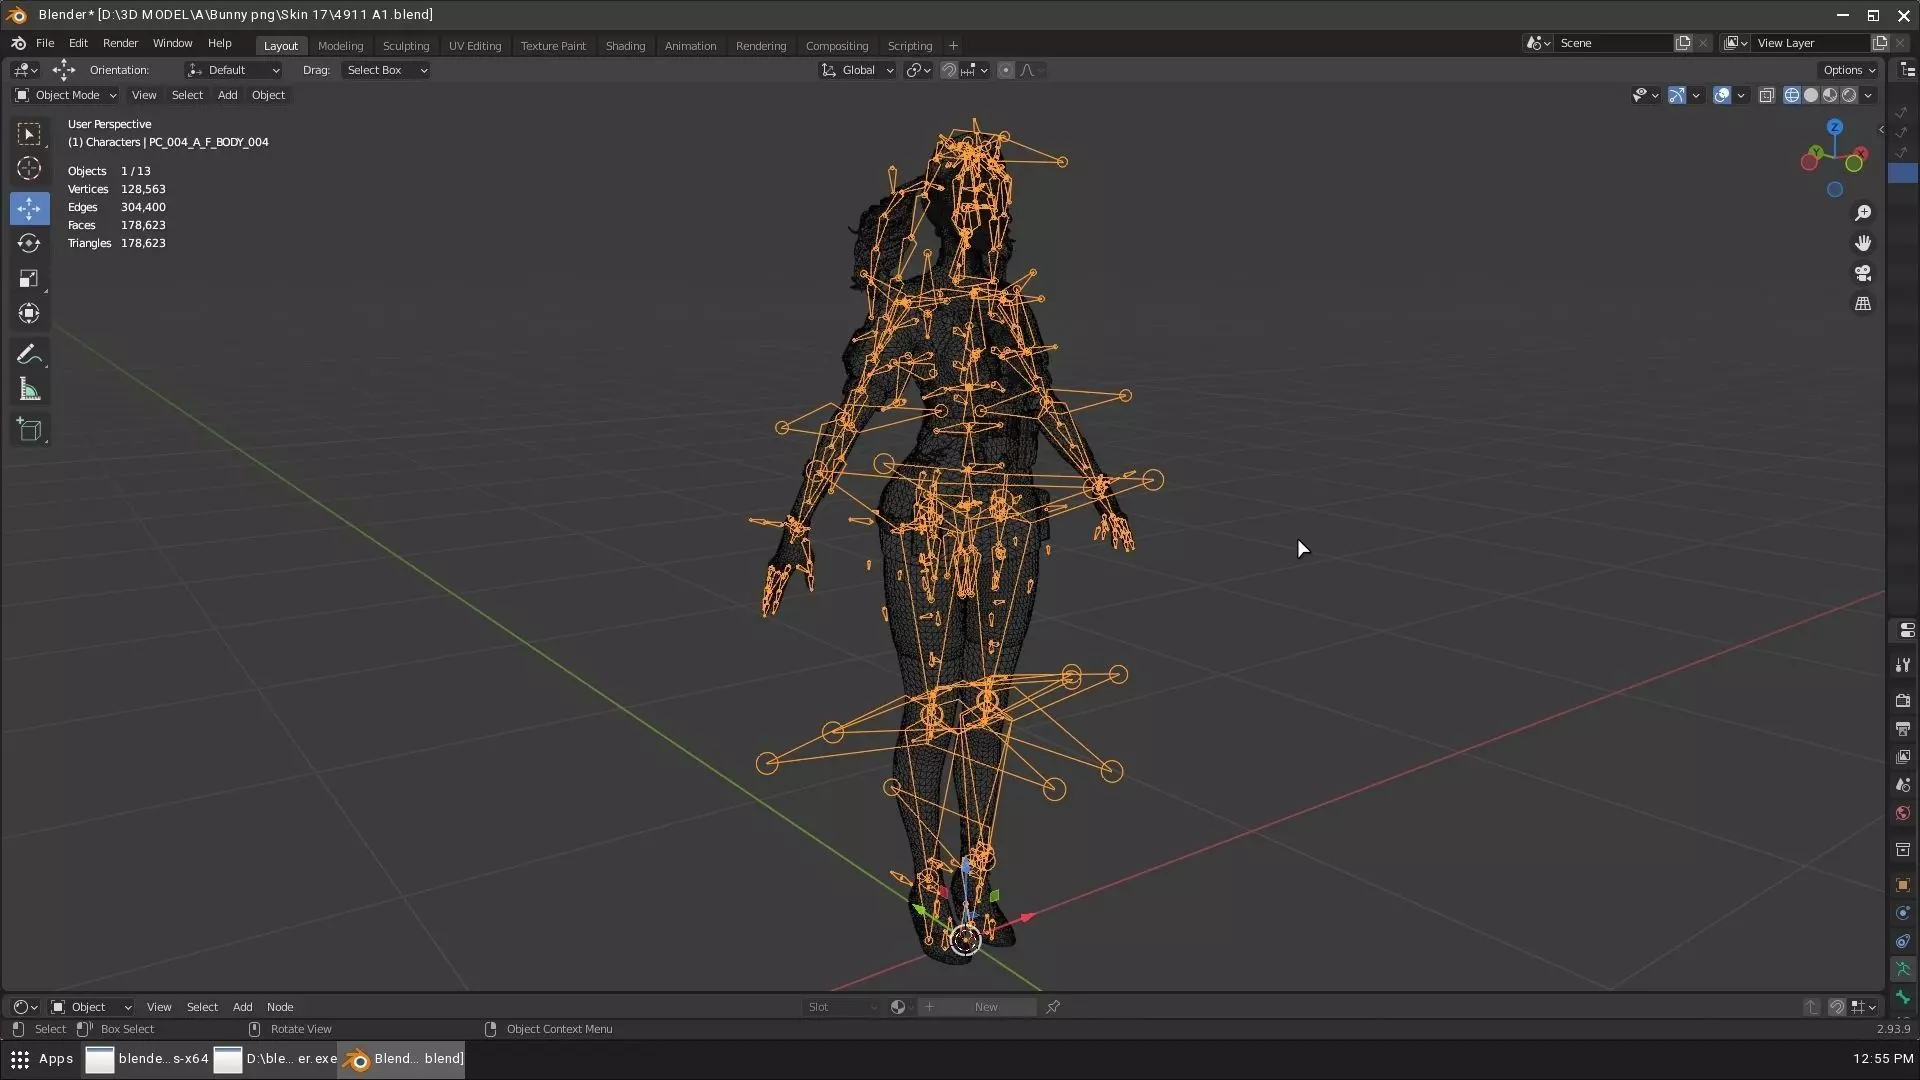Viewport: 1920px width, 1080px height.
Task: Open the Render menu
Action: [120, 44]
